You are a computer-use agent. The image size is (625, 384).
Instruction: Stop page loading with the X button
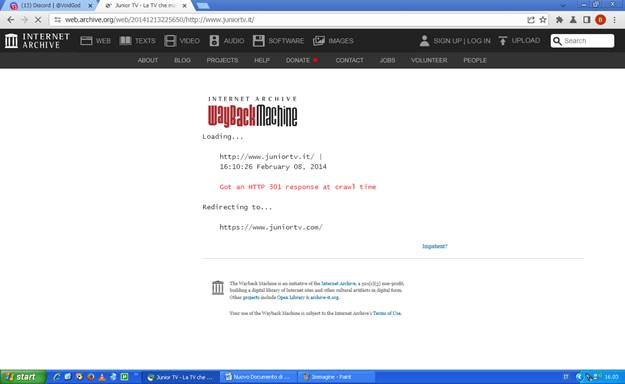coord(38,20)
